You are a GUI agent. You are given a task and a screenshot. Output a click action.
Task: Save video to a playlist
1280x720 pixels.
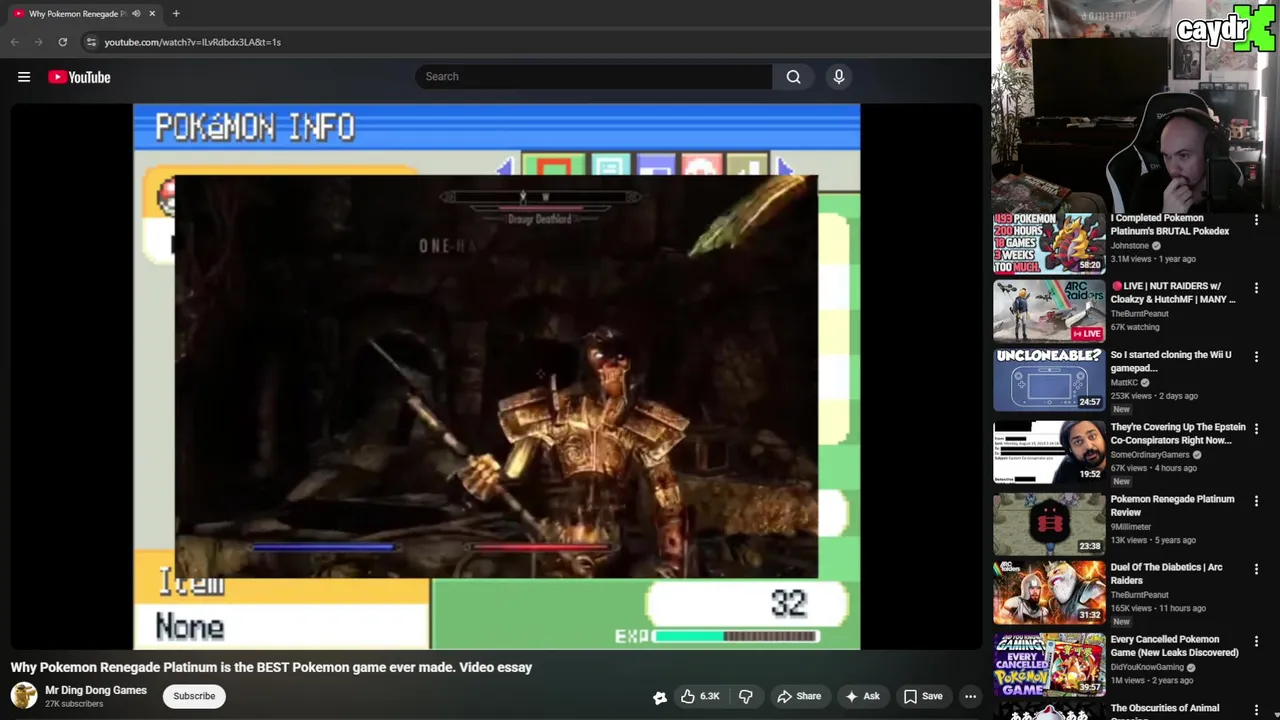[923, 696]
